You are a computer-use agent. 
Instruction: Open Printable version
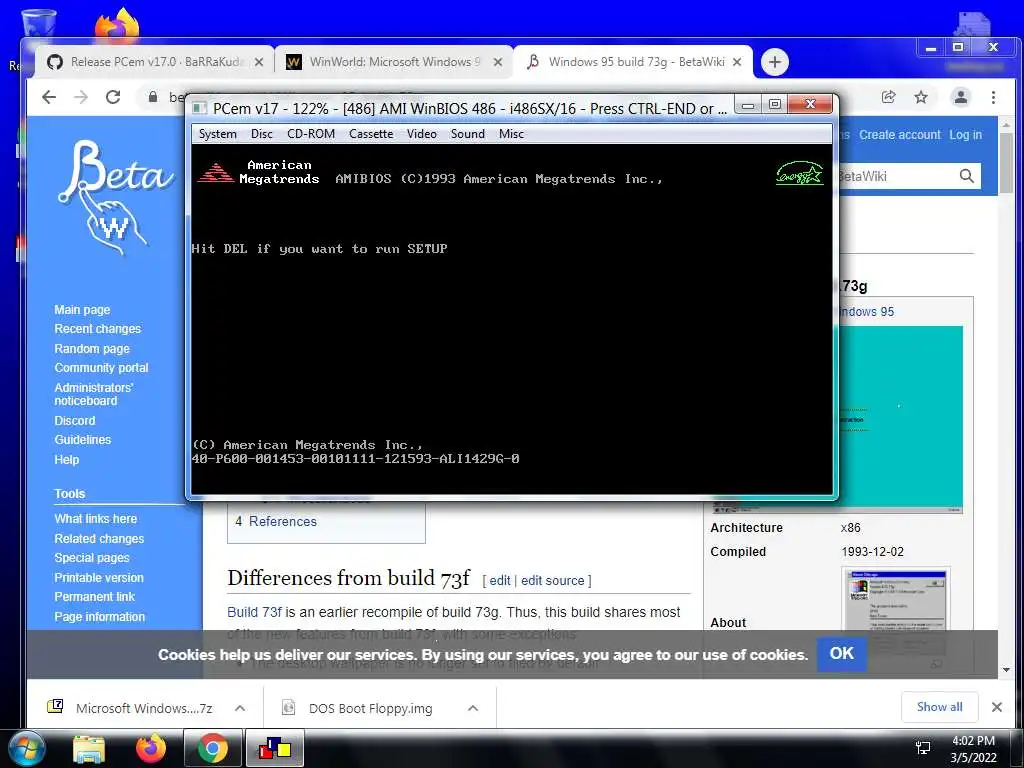99,577
